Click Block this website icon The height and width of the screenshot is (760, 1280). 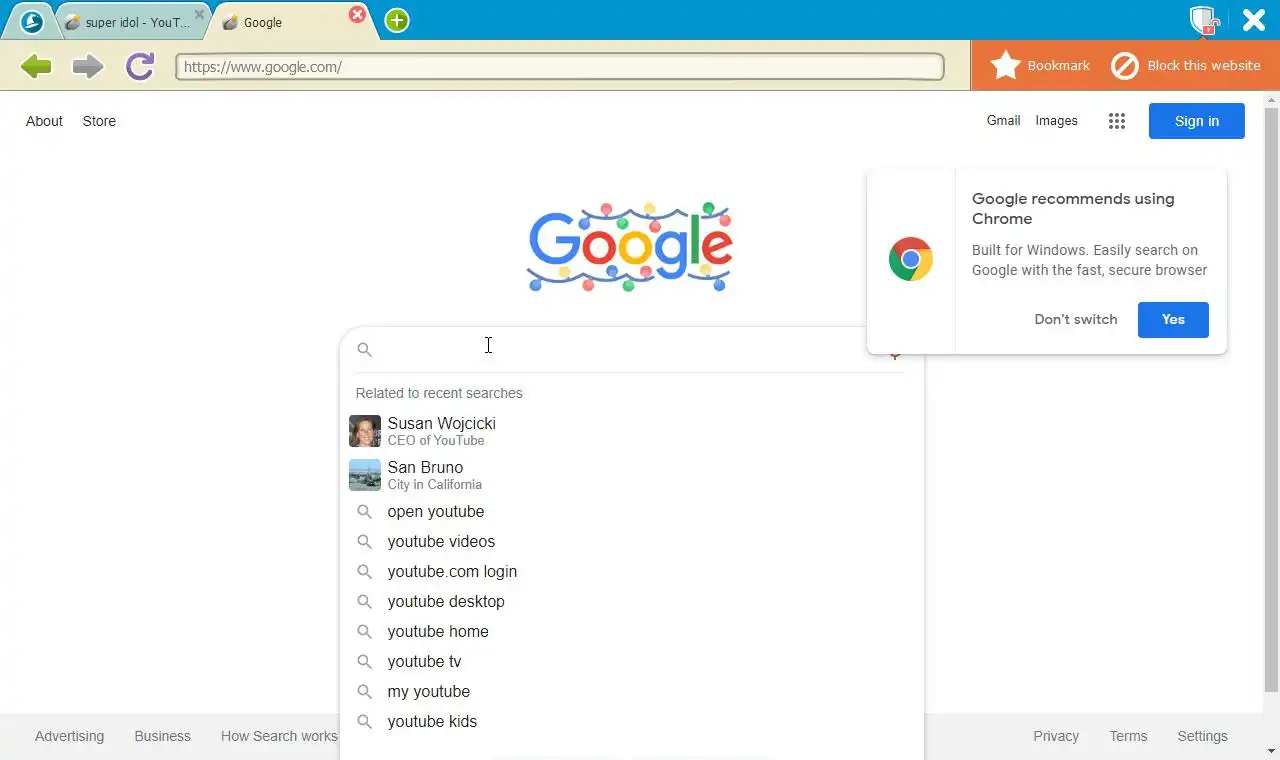point(1125,66)
